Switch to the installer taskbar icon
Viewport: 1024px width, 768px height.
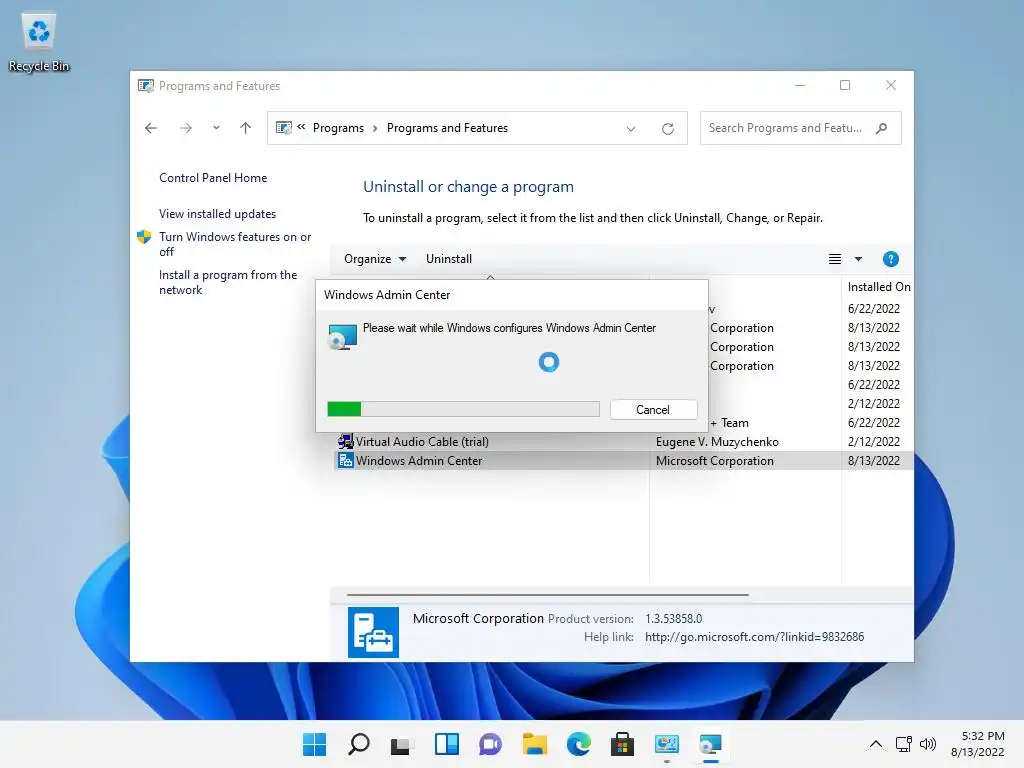[711, 744]
